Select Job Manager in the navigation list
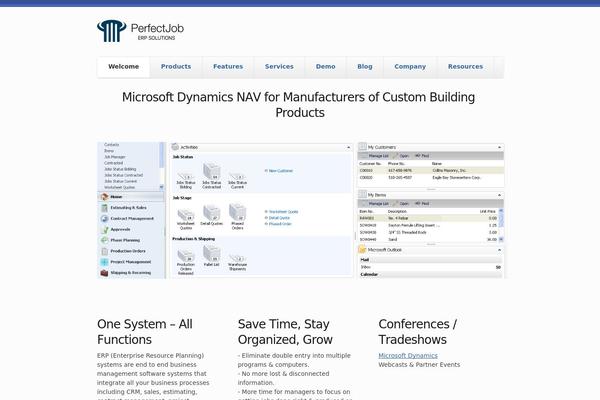 pyautogui.click(x=115, y=157)
